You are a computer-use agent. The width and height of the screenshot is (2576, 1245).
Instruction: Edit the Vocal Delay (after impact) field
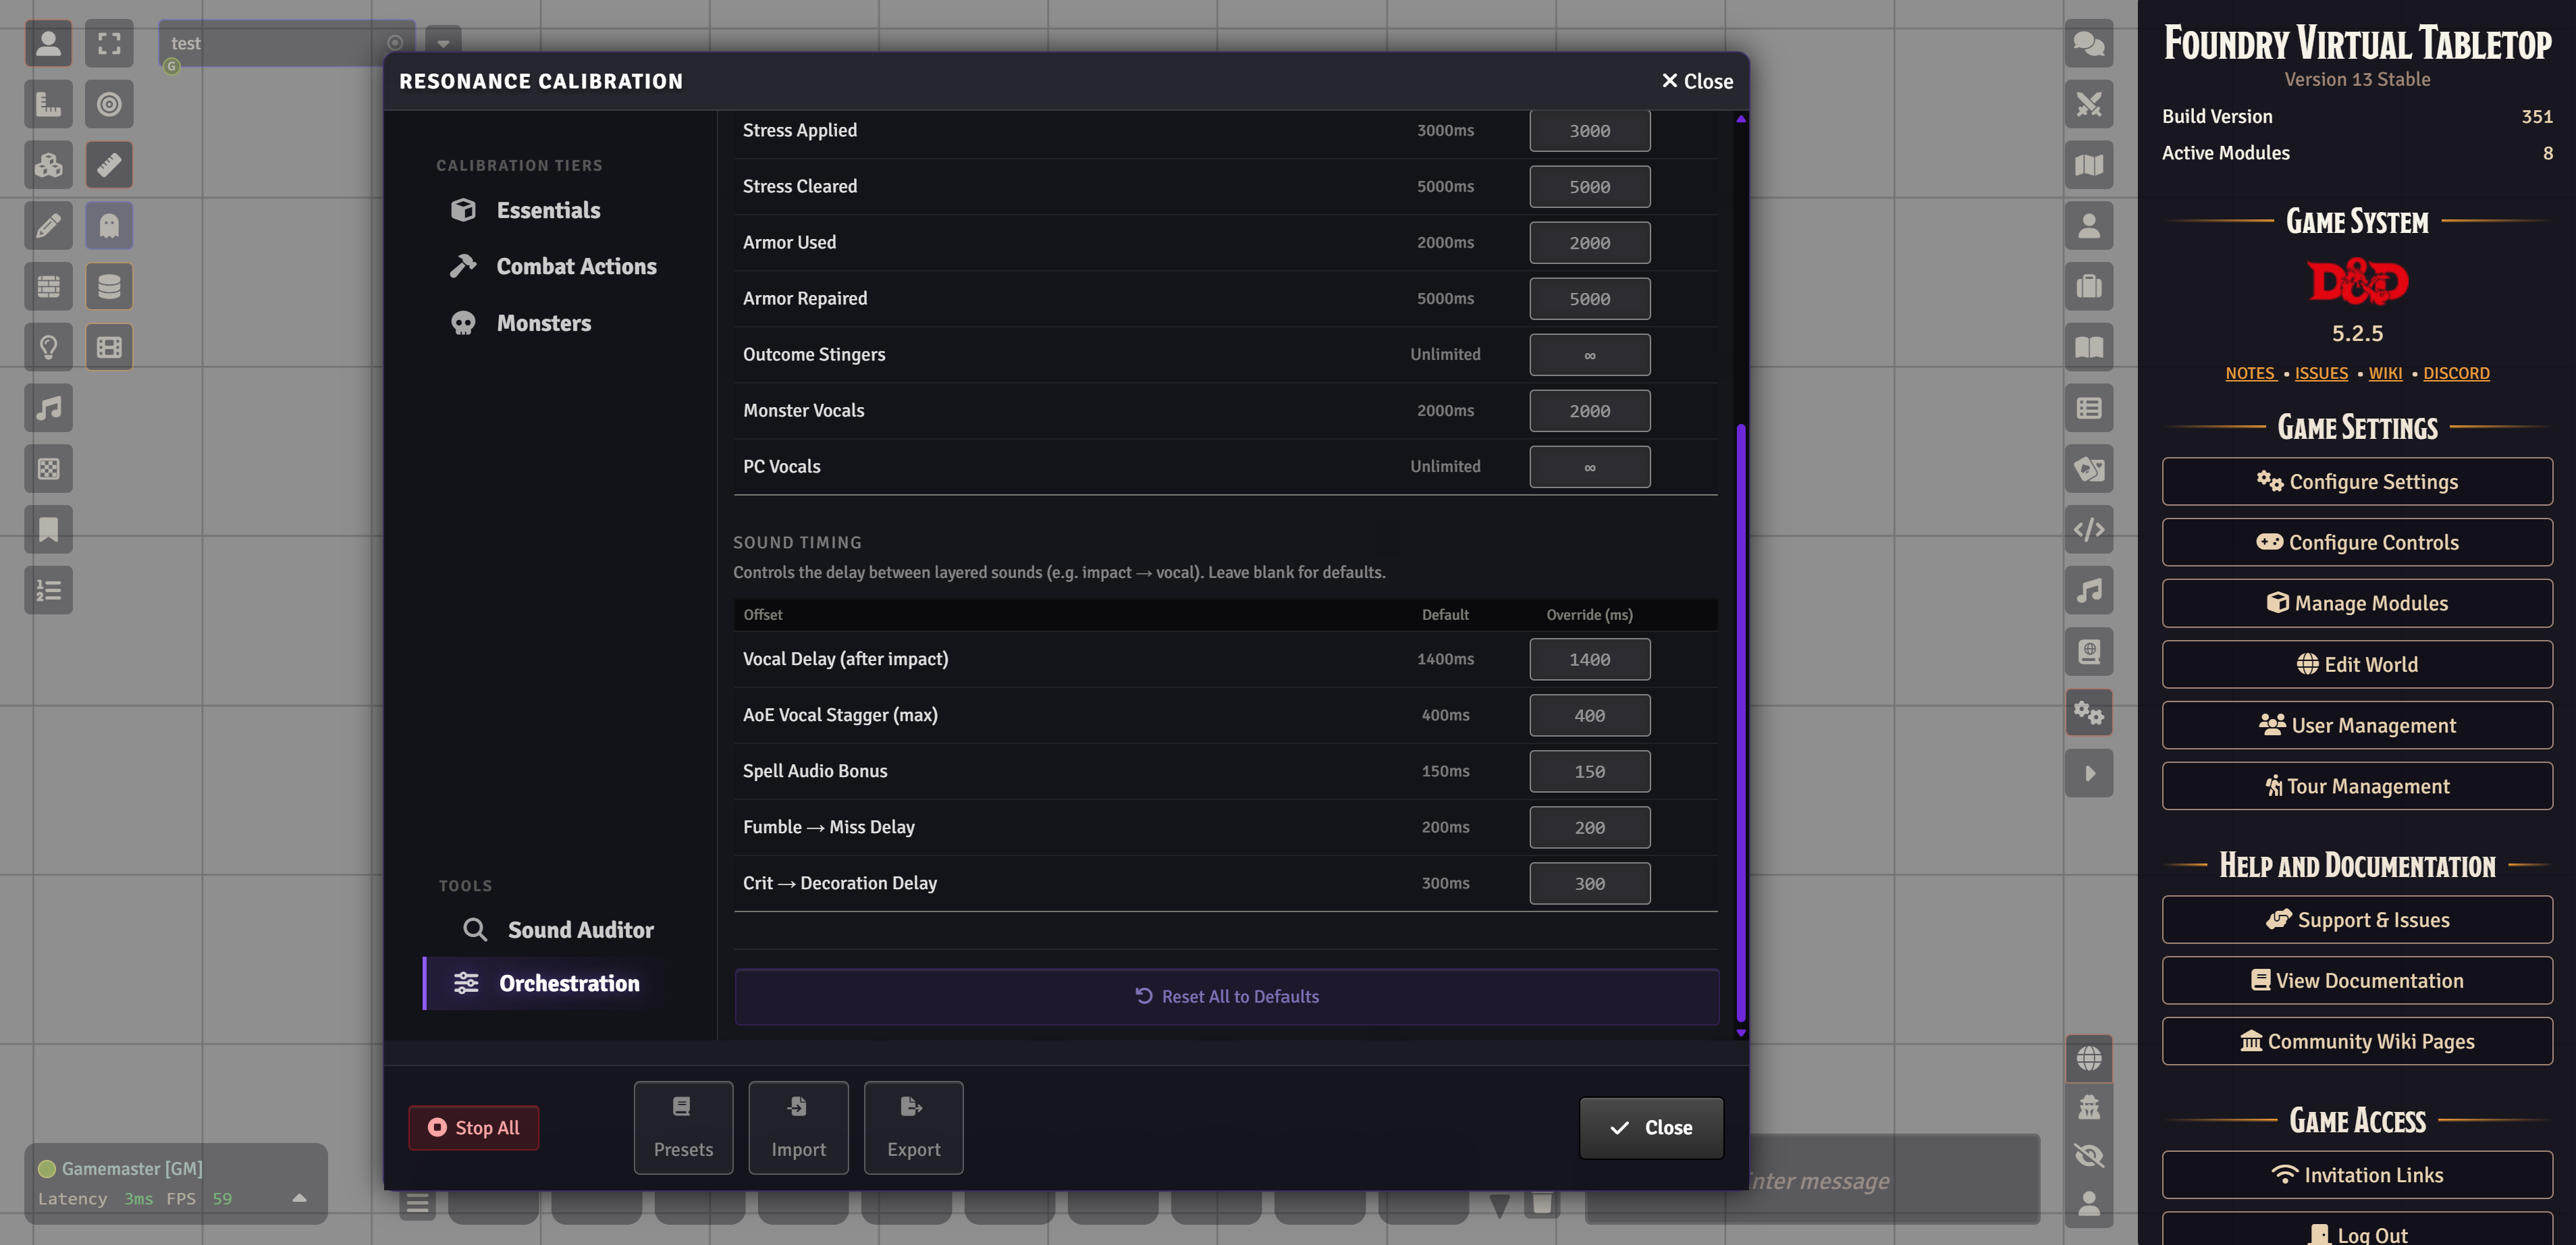coord(1589,659)
